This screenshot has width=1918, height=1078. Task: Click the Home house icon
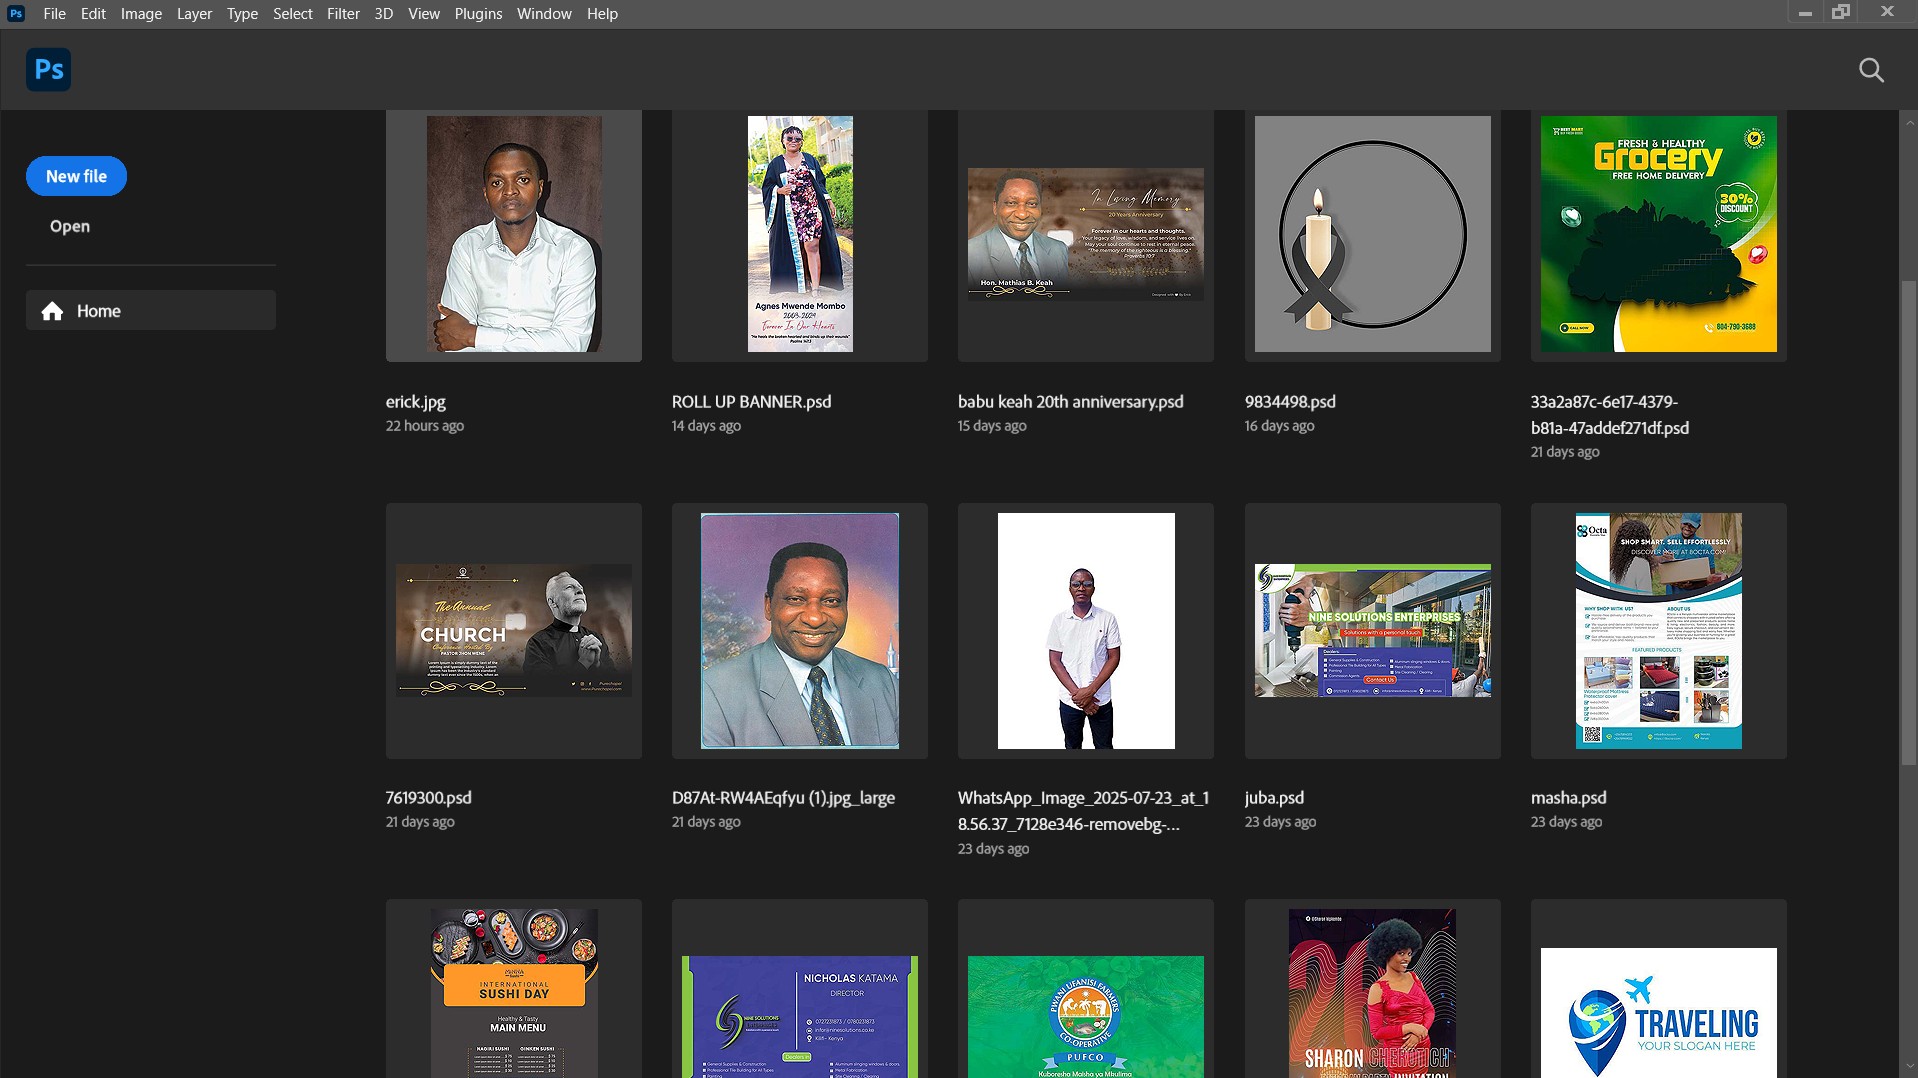(52, 311)
